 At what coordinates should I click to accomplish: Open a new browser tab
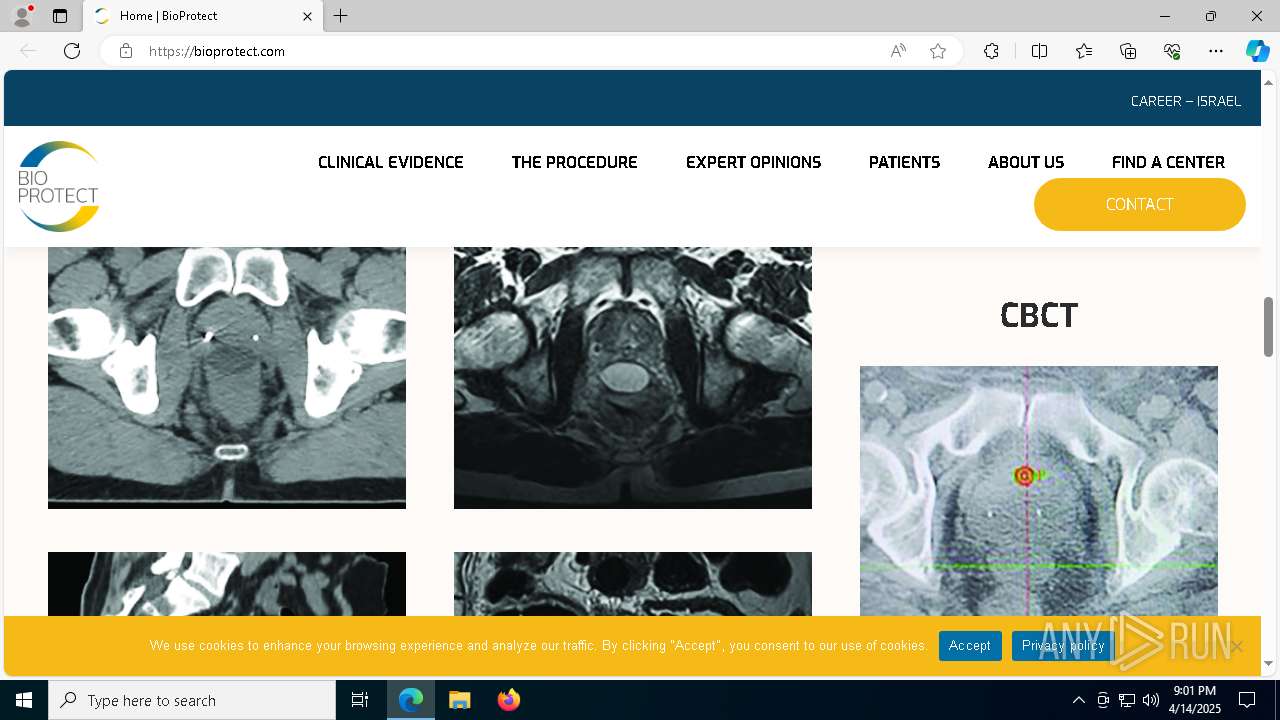point(341,16)
